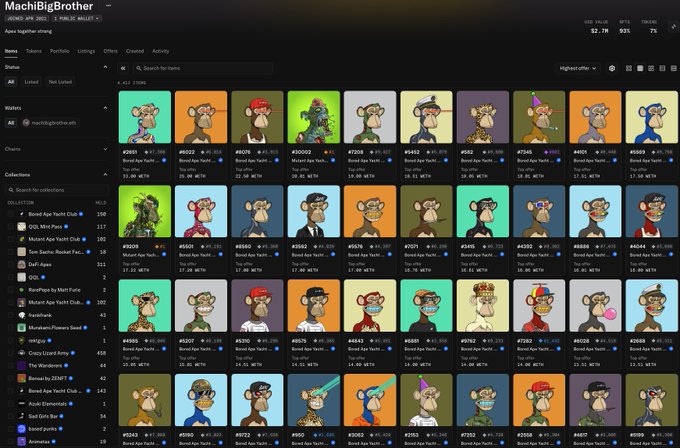
Task: Click the QQL Mint Pass collection icon
Action: 22,226
